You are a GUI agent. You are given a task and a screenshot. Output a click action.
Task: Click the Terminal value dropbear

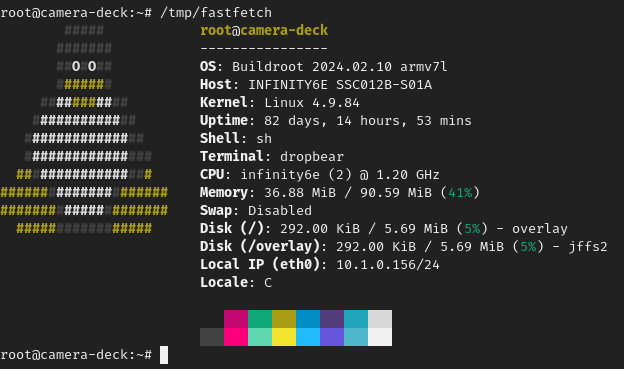[312, 157]
